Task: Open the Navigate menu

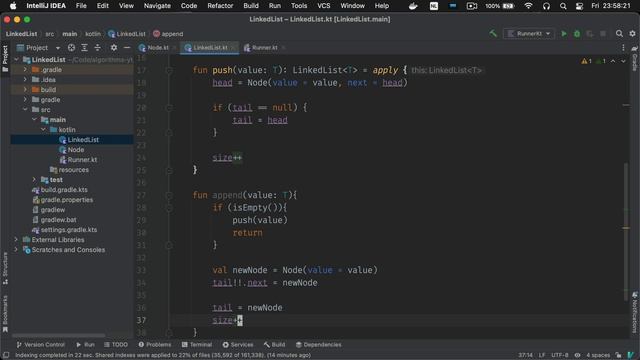Action: (157, 6)
